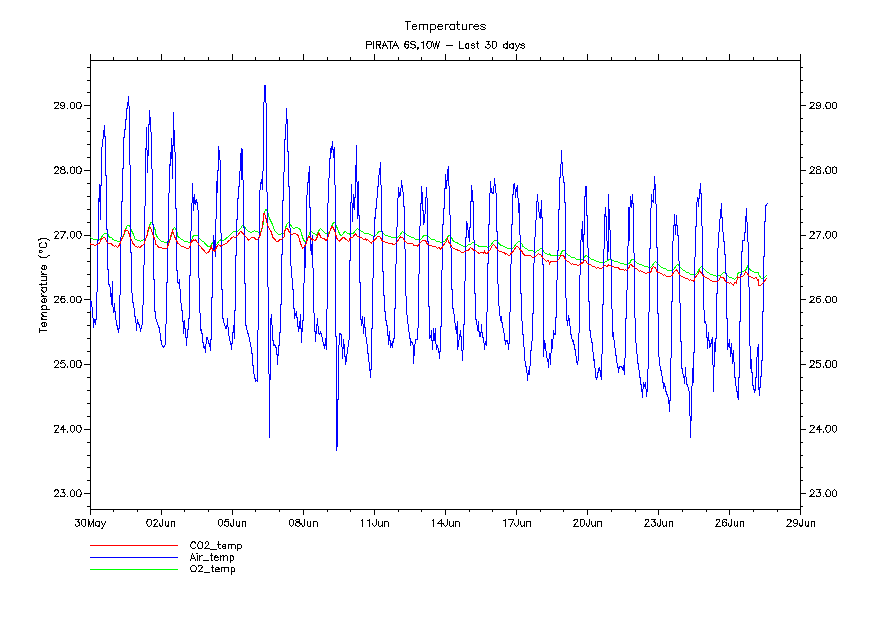
Task: Click the 30May x-axis date label
Action: 90,523
